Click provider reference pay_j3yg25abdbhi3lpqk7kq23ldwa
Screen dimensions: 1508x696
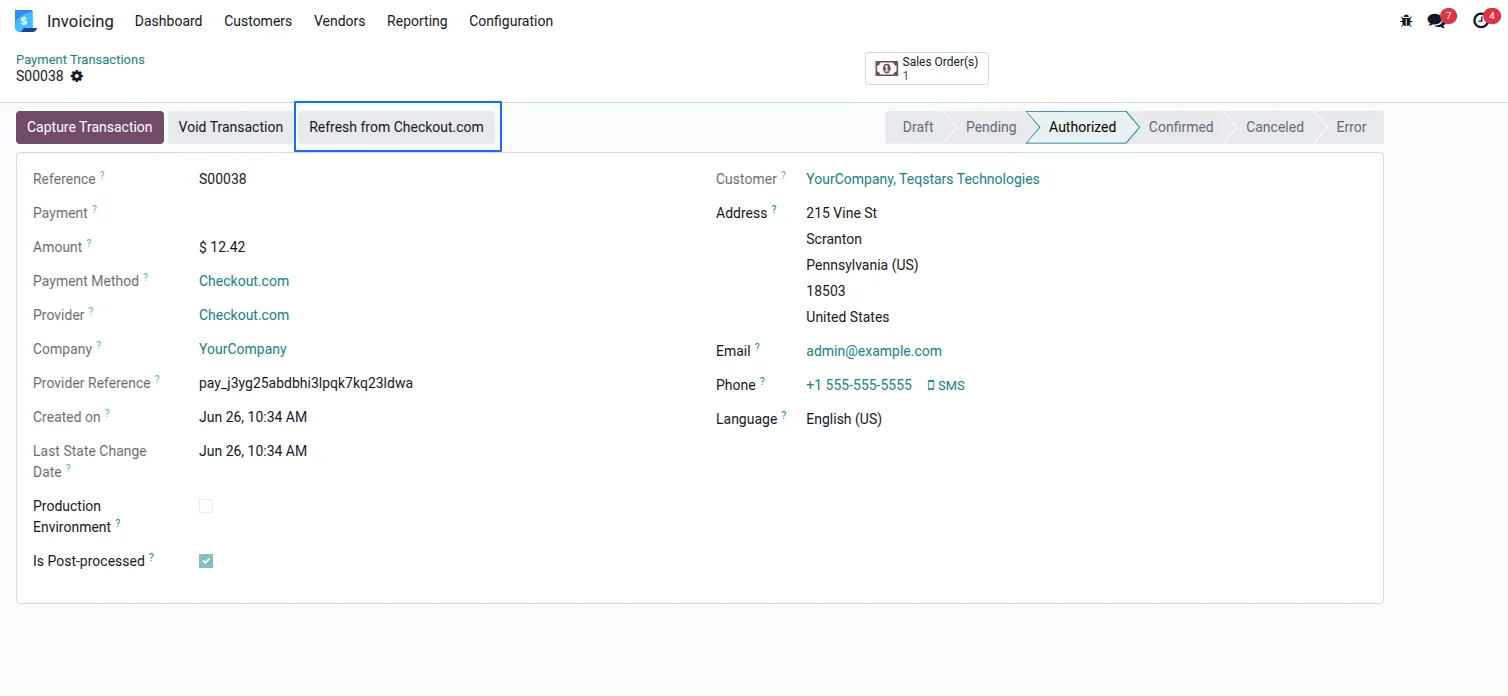[306, 383]
